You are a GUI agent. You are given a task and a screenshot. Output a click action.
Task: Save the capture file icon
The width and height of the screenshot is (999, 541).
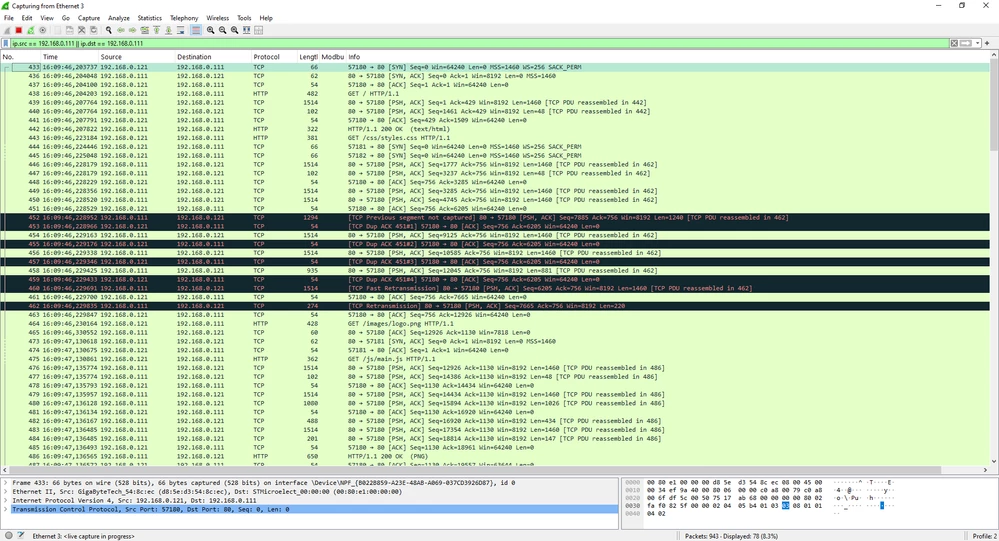69,30
